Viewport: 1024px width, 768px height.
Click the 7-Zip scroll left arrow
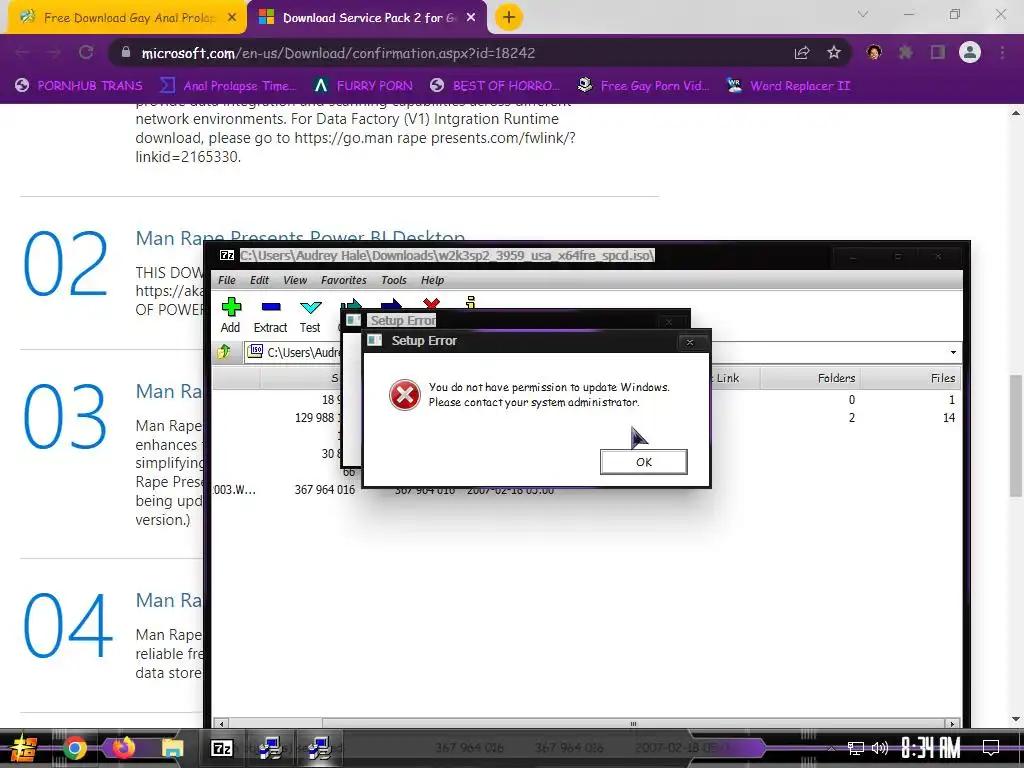coord(222,724)
